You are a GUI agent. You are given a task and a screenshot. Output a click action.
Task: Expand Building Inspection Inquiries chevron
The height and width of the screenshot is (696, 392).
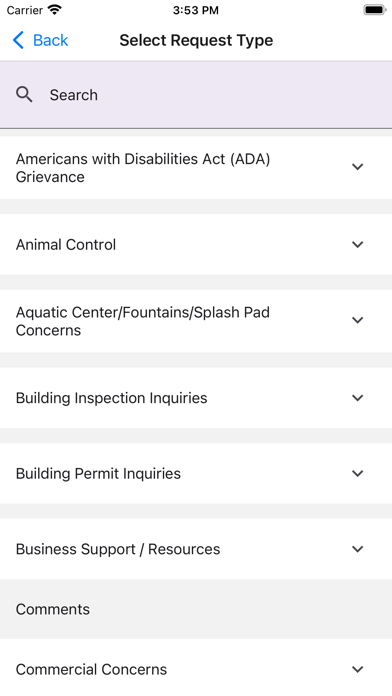357,398
